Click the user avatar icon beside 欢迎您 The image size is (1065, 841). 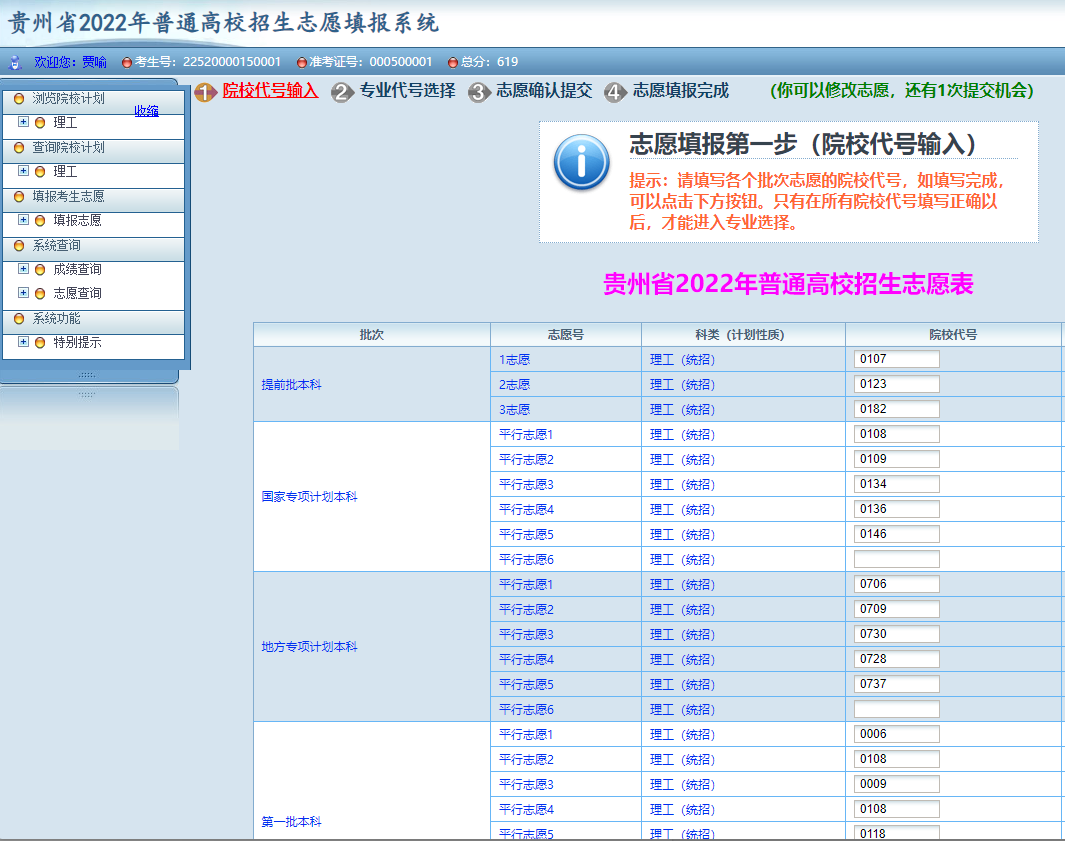click(15, 62)
